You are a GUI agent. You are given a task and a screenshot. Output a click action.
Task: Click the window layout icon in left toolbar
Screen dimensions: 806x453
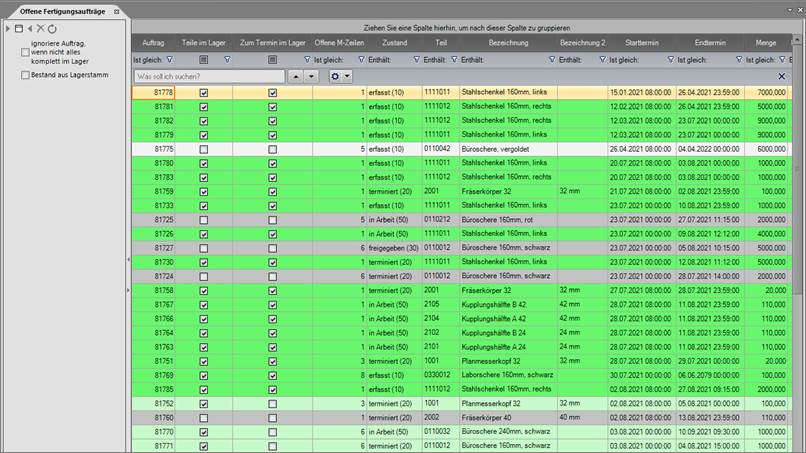coord(18,28)
